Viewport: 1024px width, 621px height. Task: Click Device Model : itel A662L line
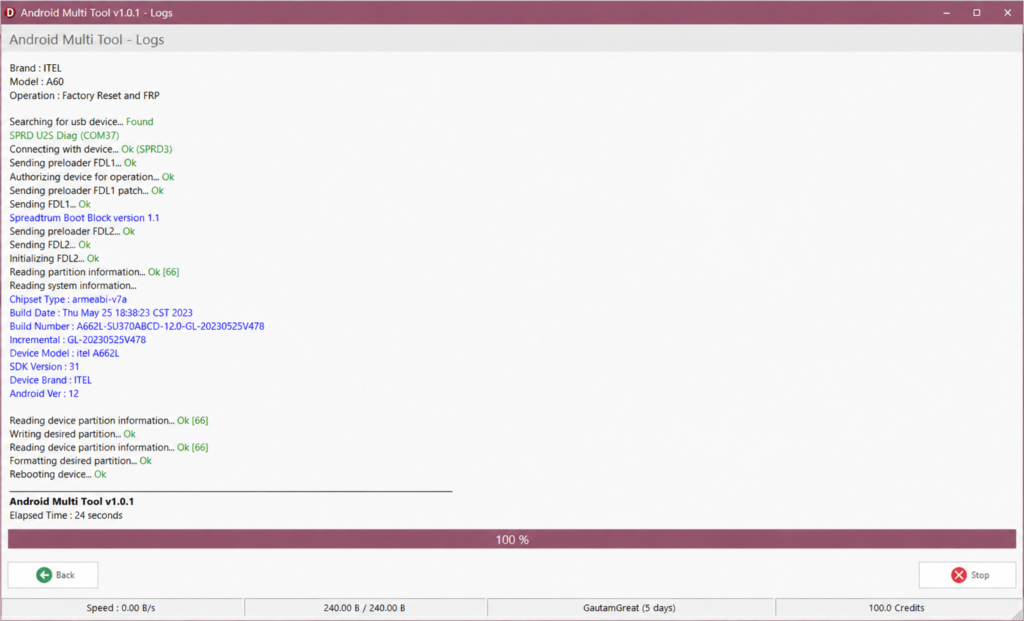(64, 353)
